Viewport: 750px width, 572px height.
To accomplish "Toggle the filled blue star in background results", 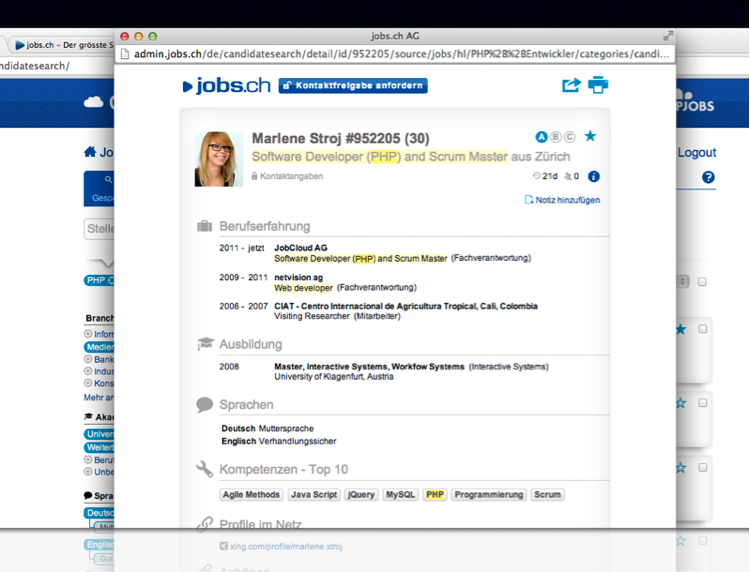I will click(x=681, y=330).
